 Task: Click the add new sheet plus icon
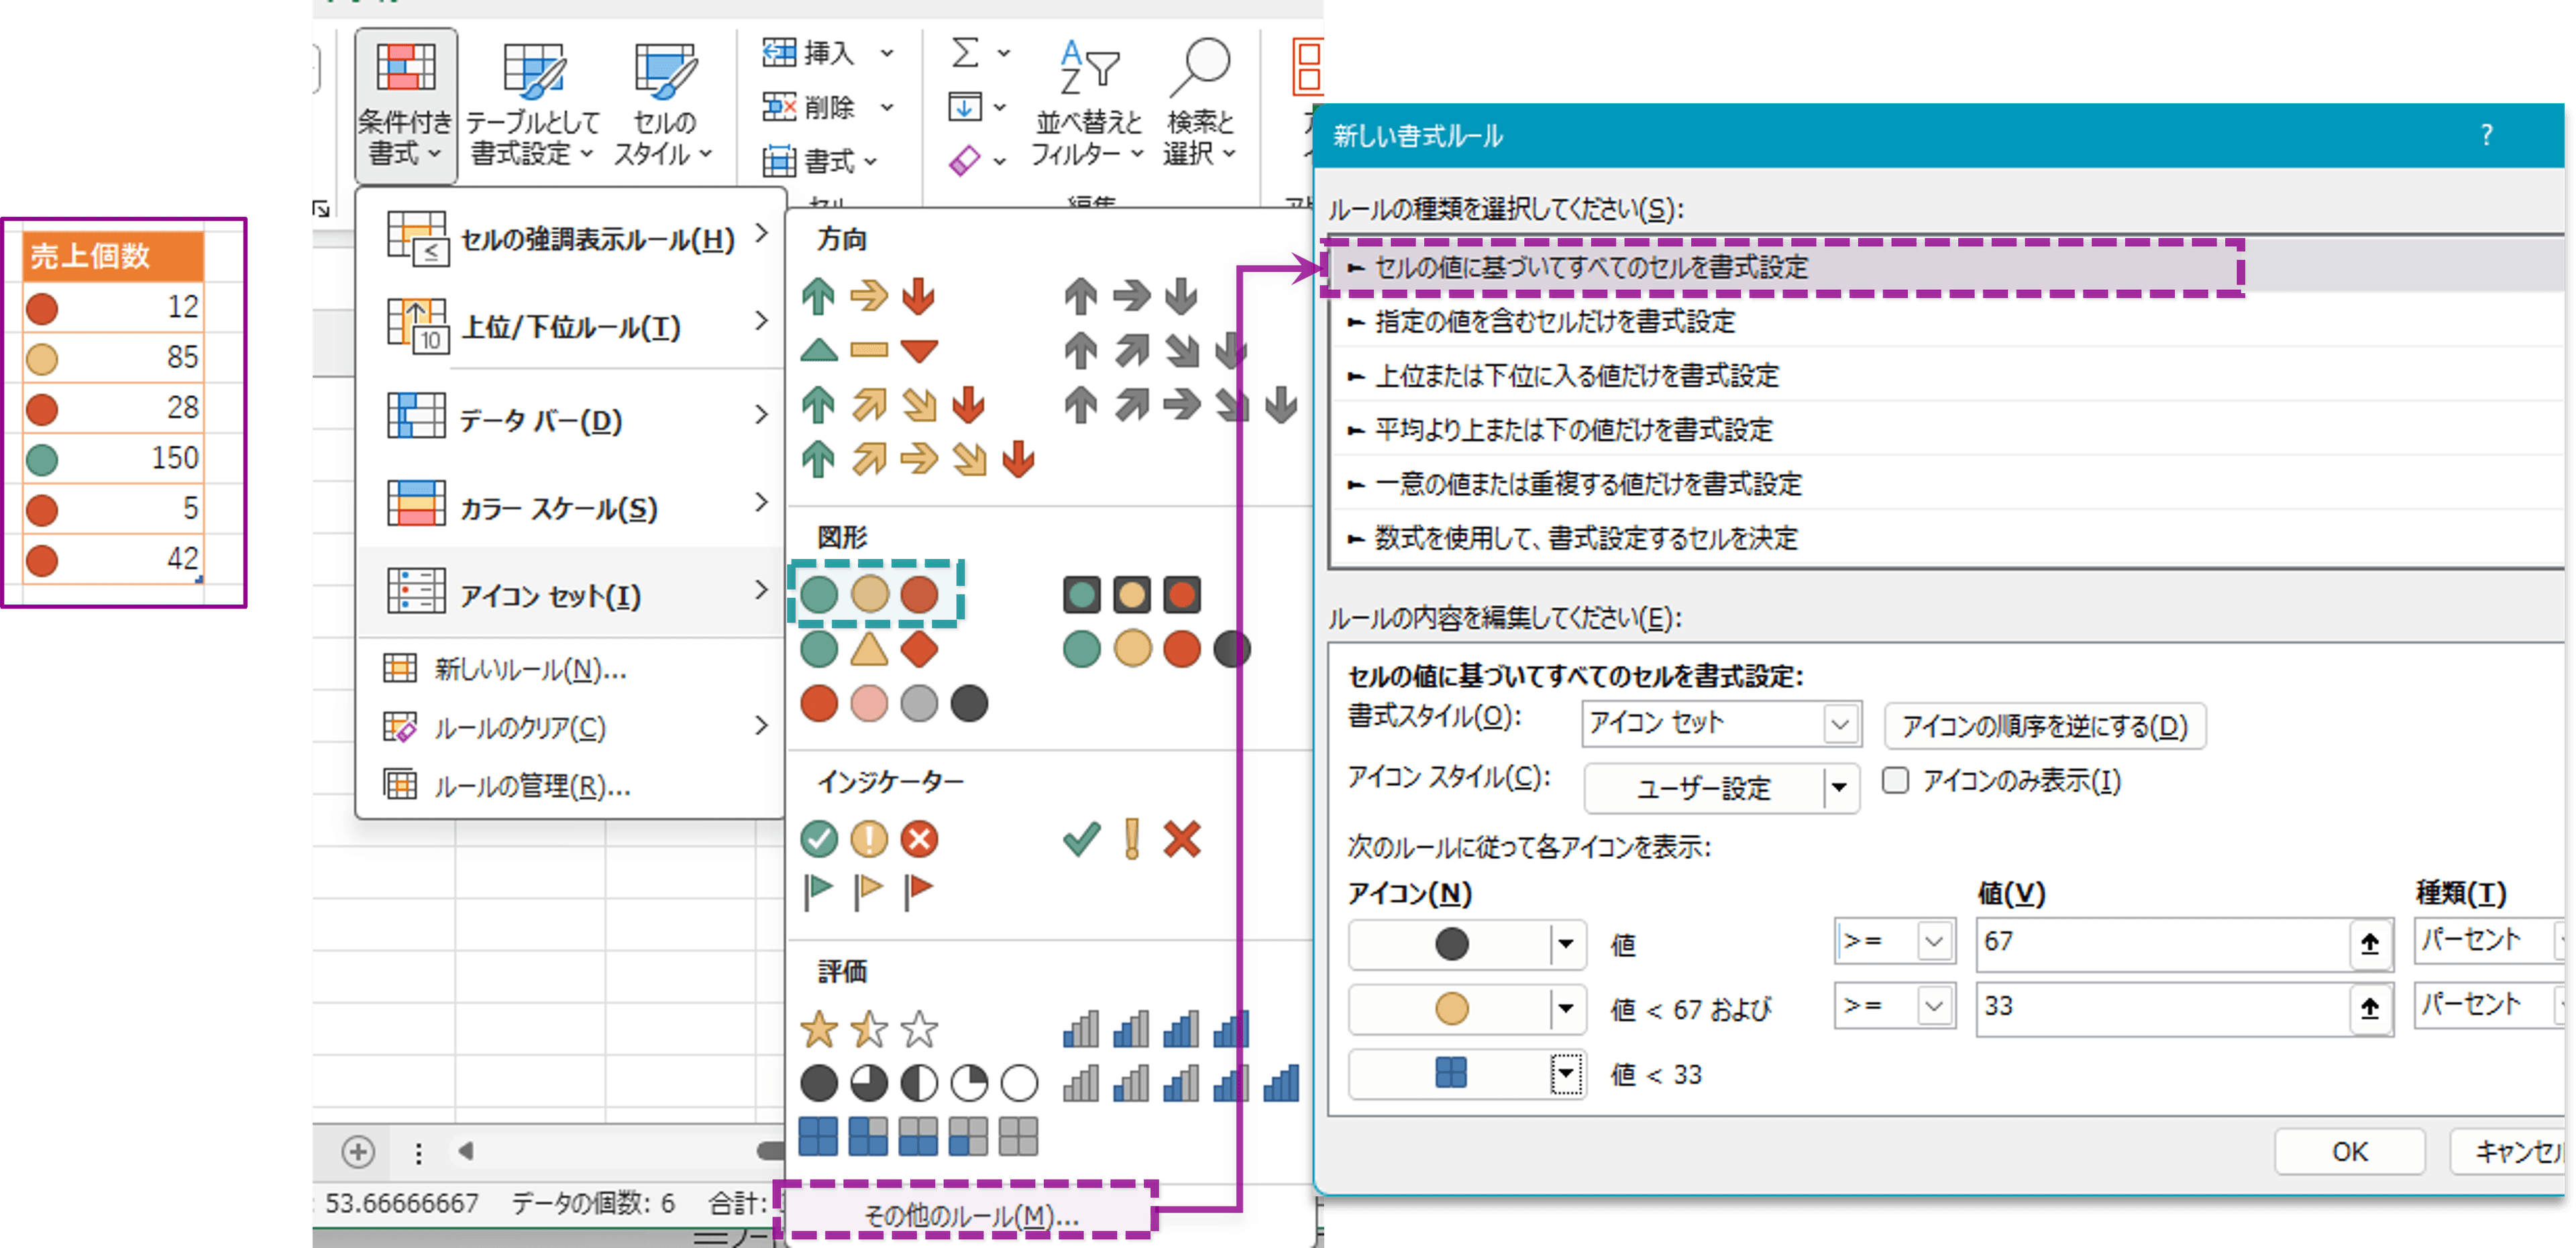coord(358,1152)
